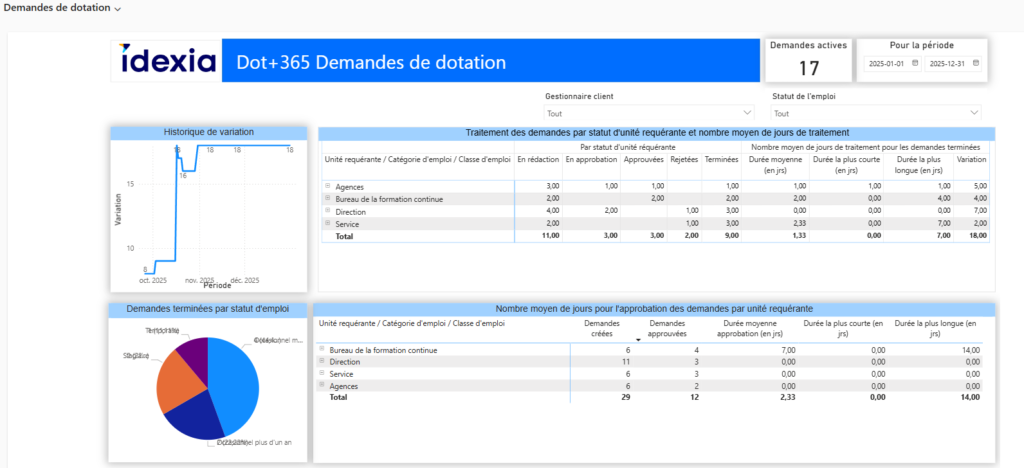Open the start date calendar picker icon
This screenshot has width=1024, height=468.
coord(915,64)
